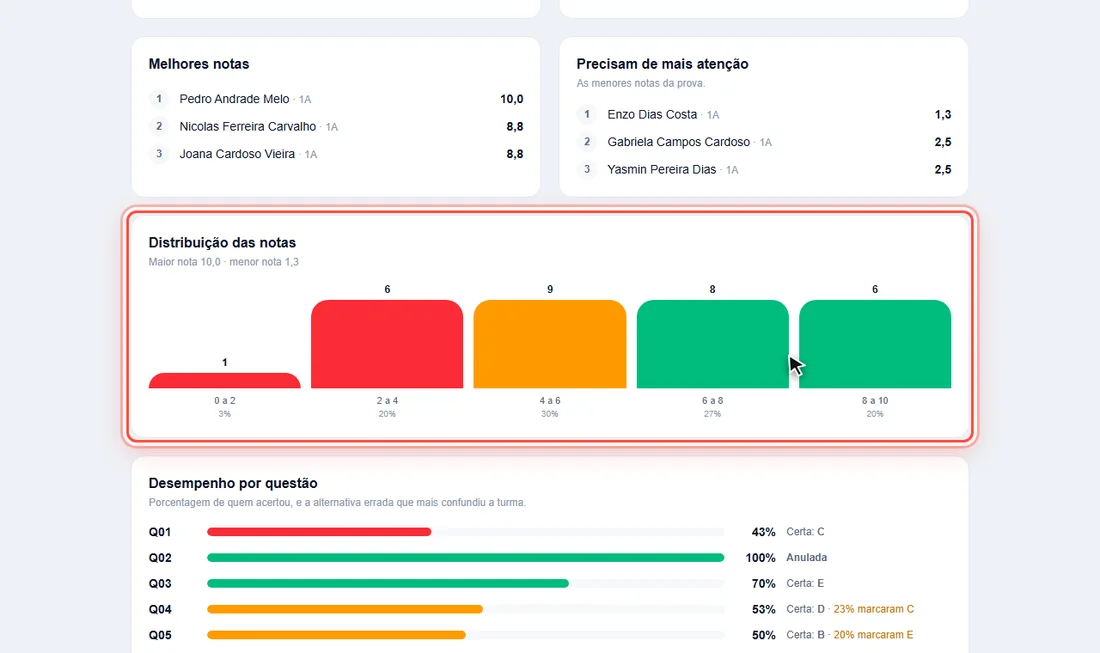Click the 43% value for Q01
The image size is (1100, 653).
point(763,532)
